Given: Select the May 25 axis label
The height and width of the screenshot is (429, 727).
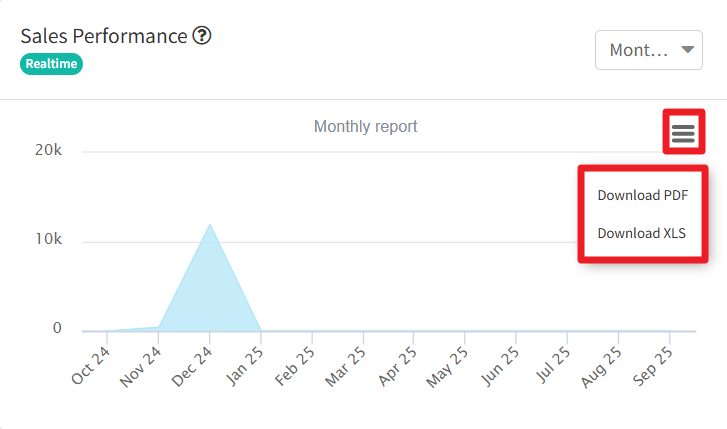Looking at the screenshot, I should [449, 366].
